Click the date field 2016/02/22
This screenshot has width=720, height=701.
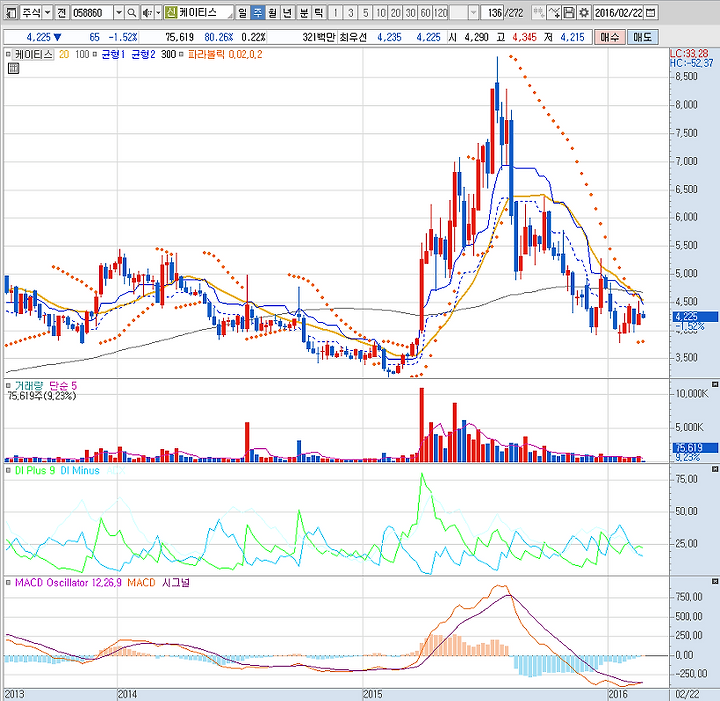(619, 12)
